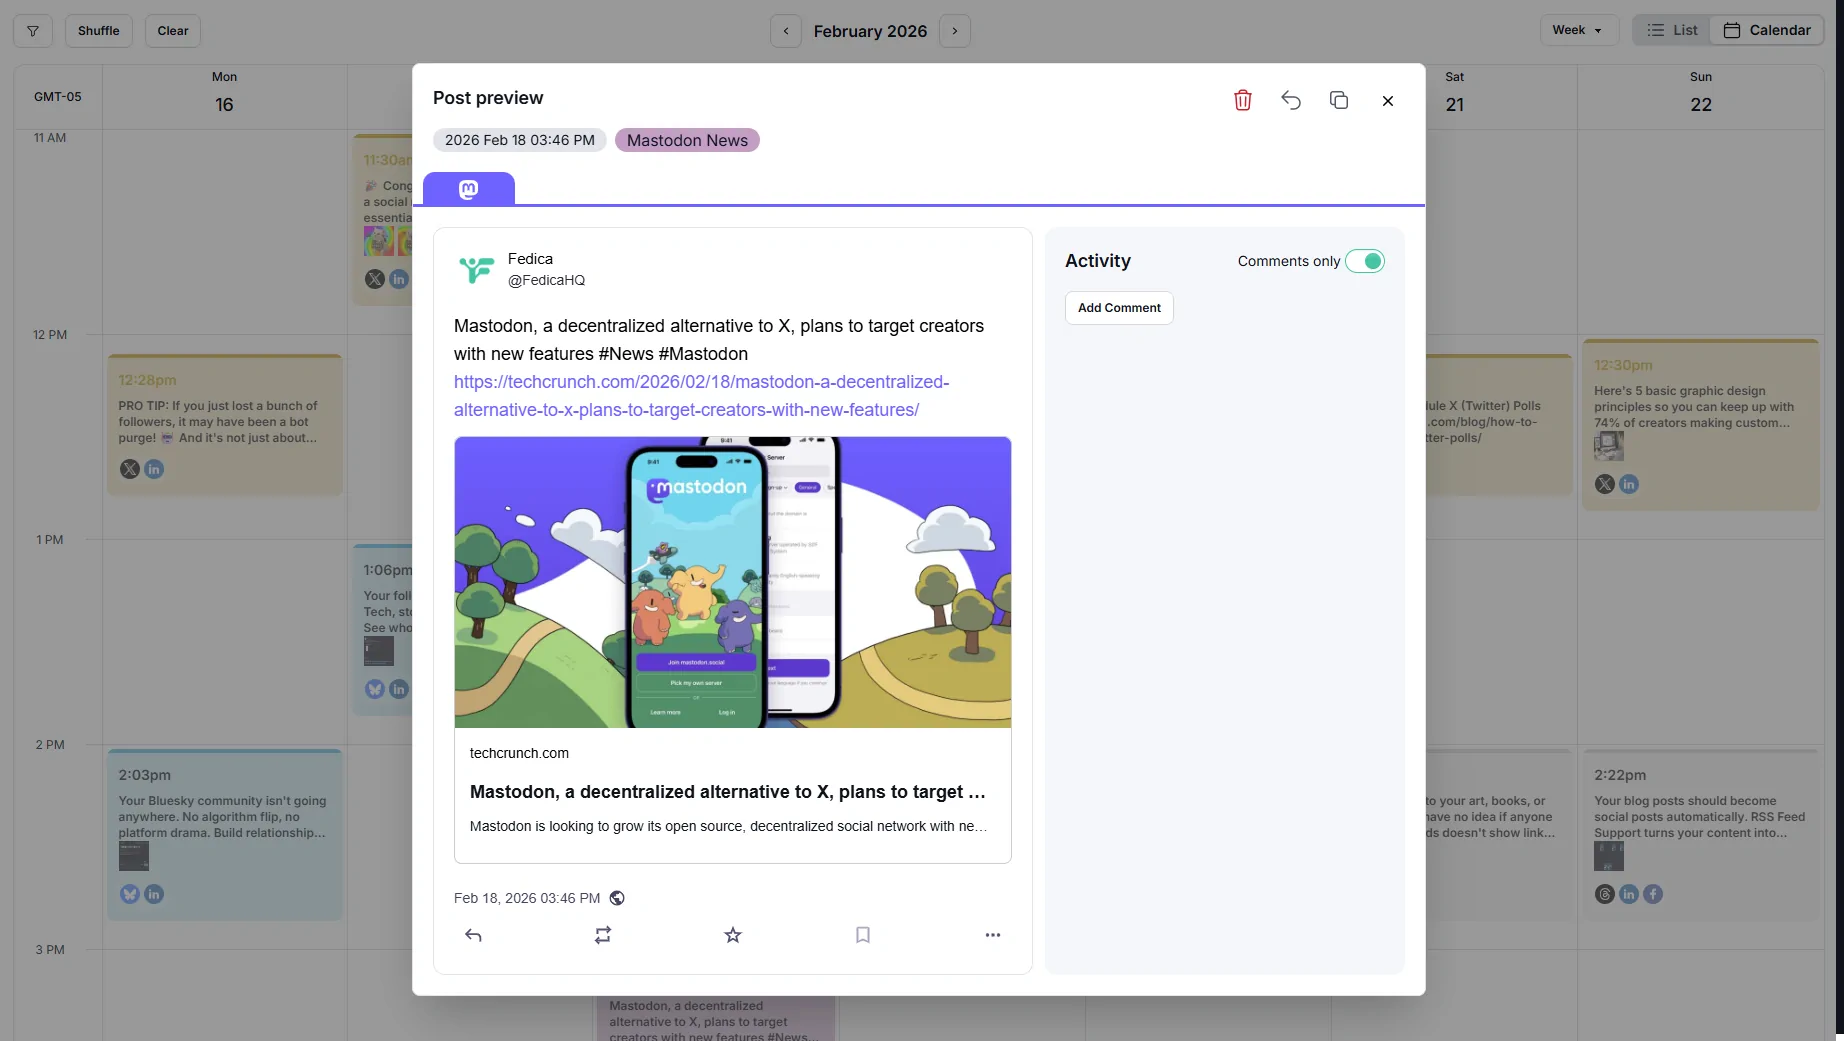Click the reply icon under the post
1844x1041 pixels.
point(473,935)
